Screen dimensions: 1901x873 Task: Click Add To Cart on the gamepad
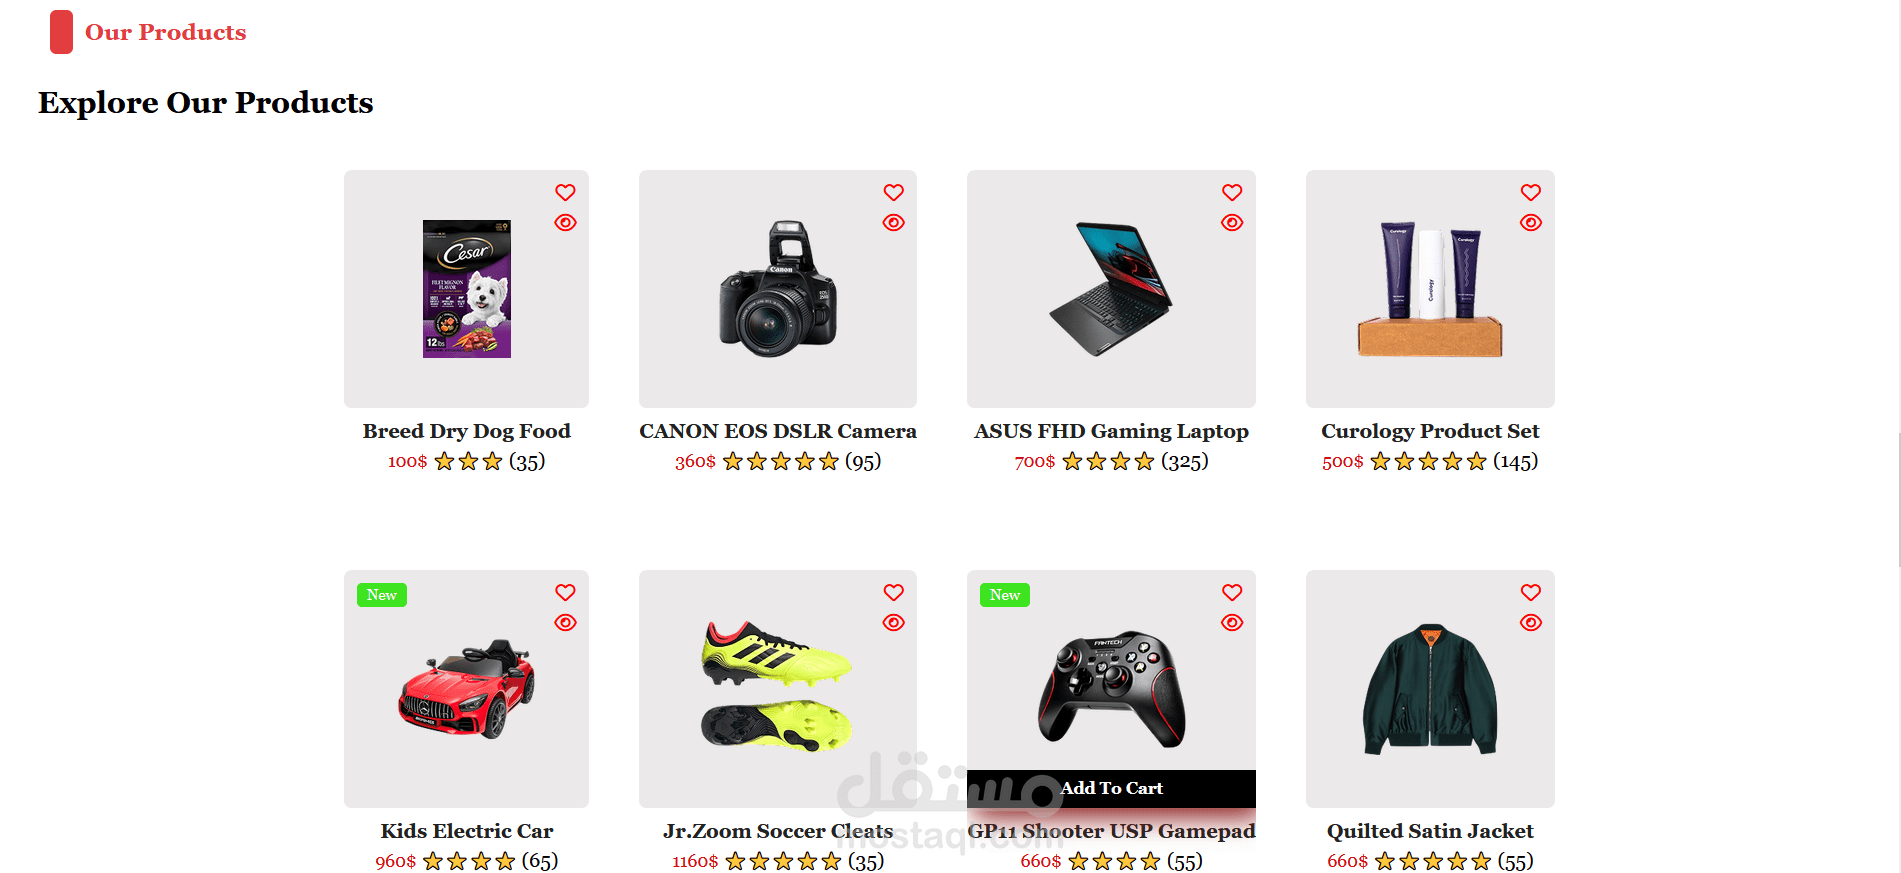pos(1111,788)
